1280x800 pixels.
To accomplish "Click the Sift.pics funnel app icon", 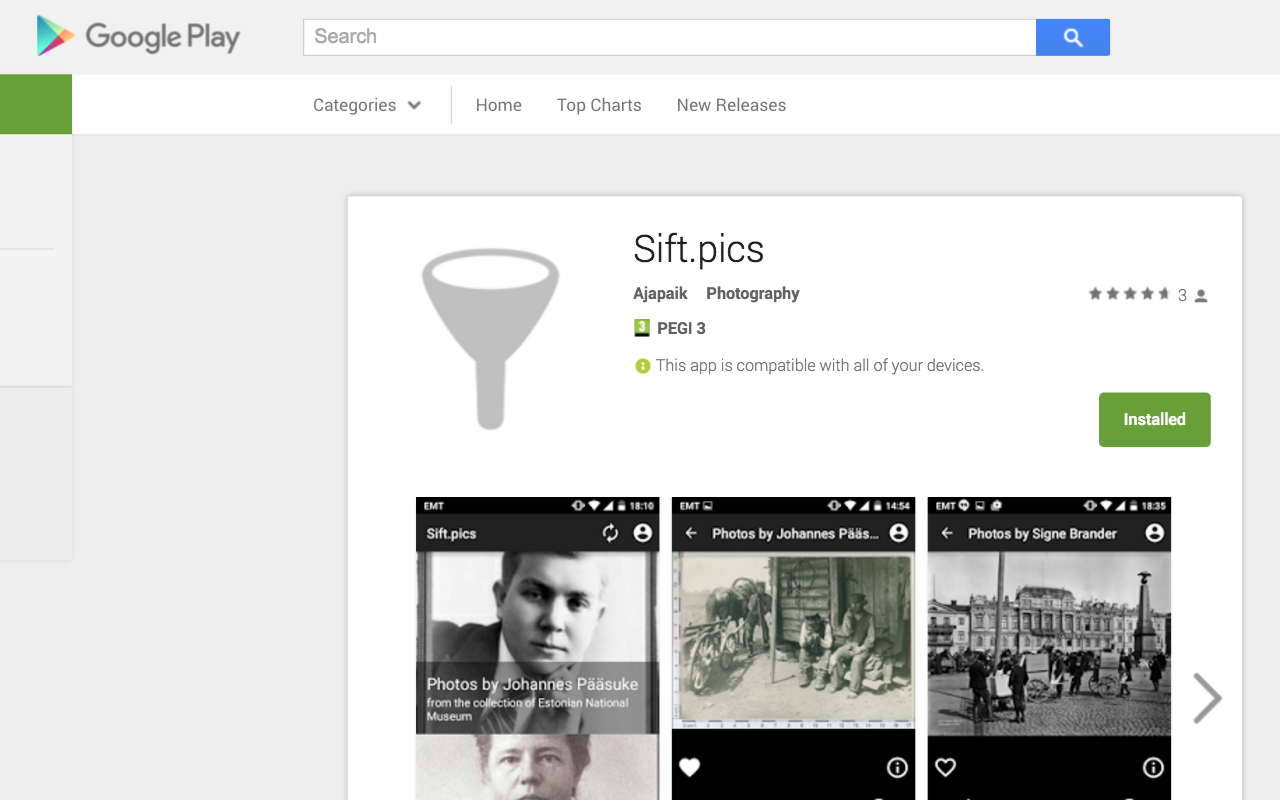I will [x=490, y=339].
